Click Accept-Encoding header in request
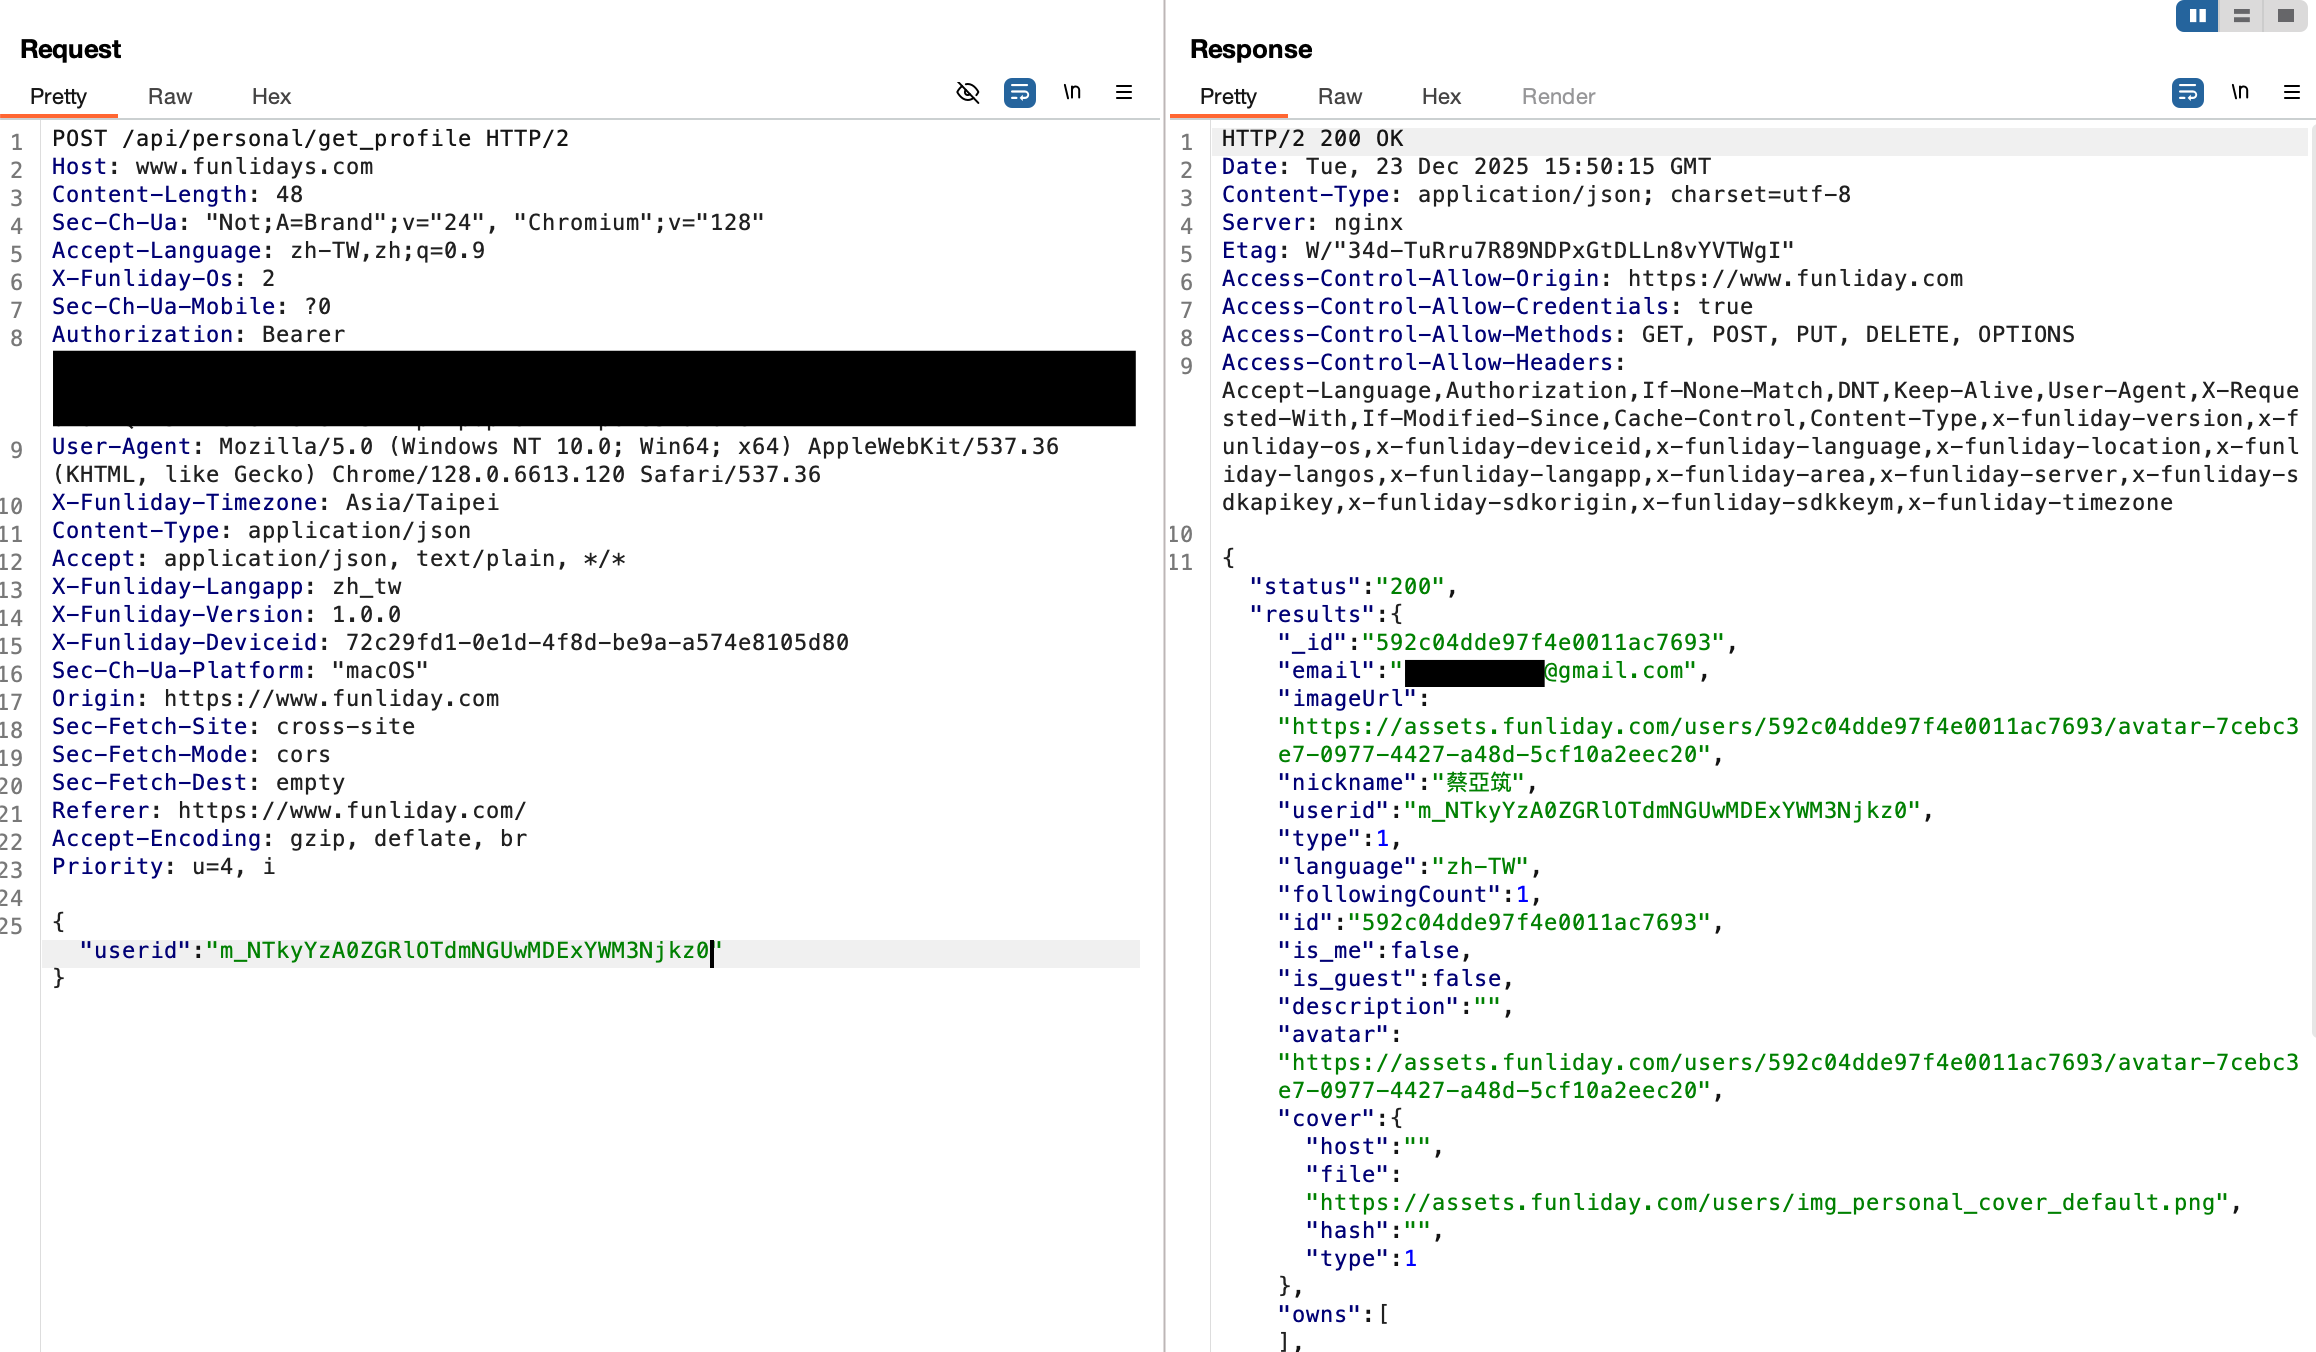Viewport: 2316px width, 1352px height. point(289,839)
